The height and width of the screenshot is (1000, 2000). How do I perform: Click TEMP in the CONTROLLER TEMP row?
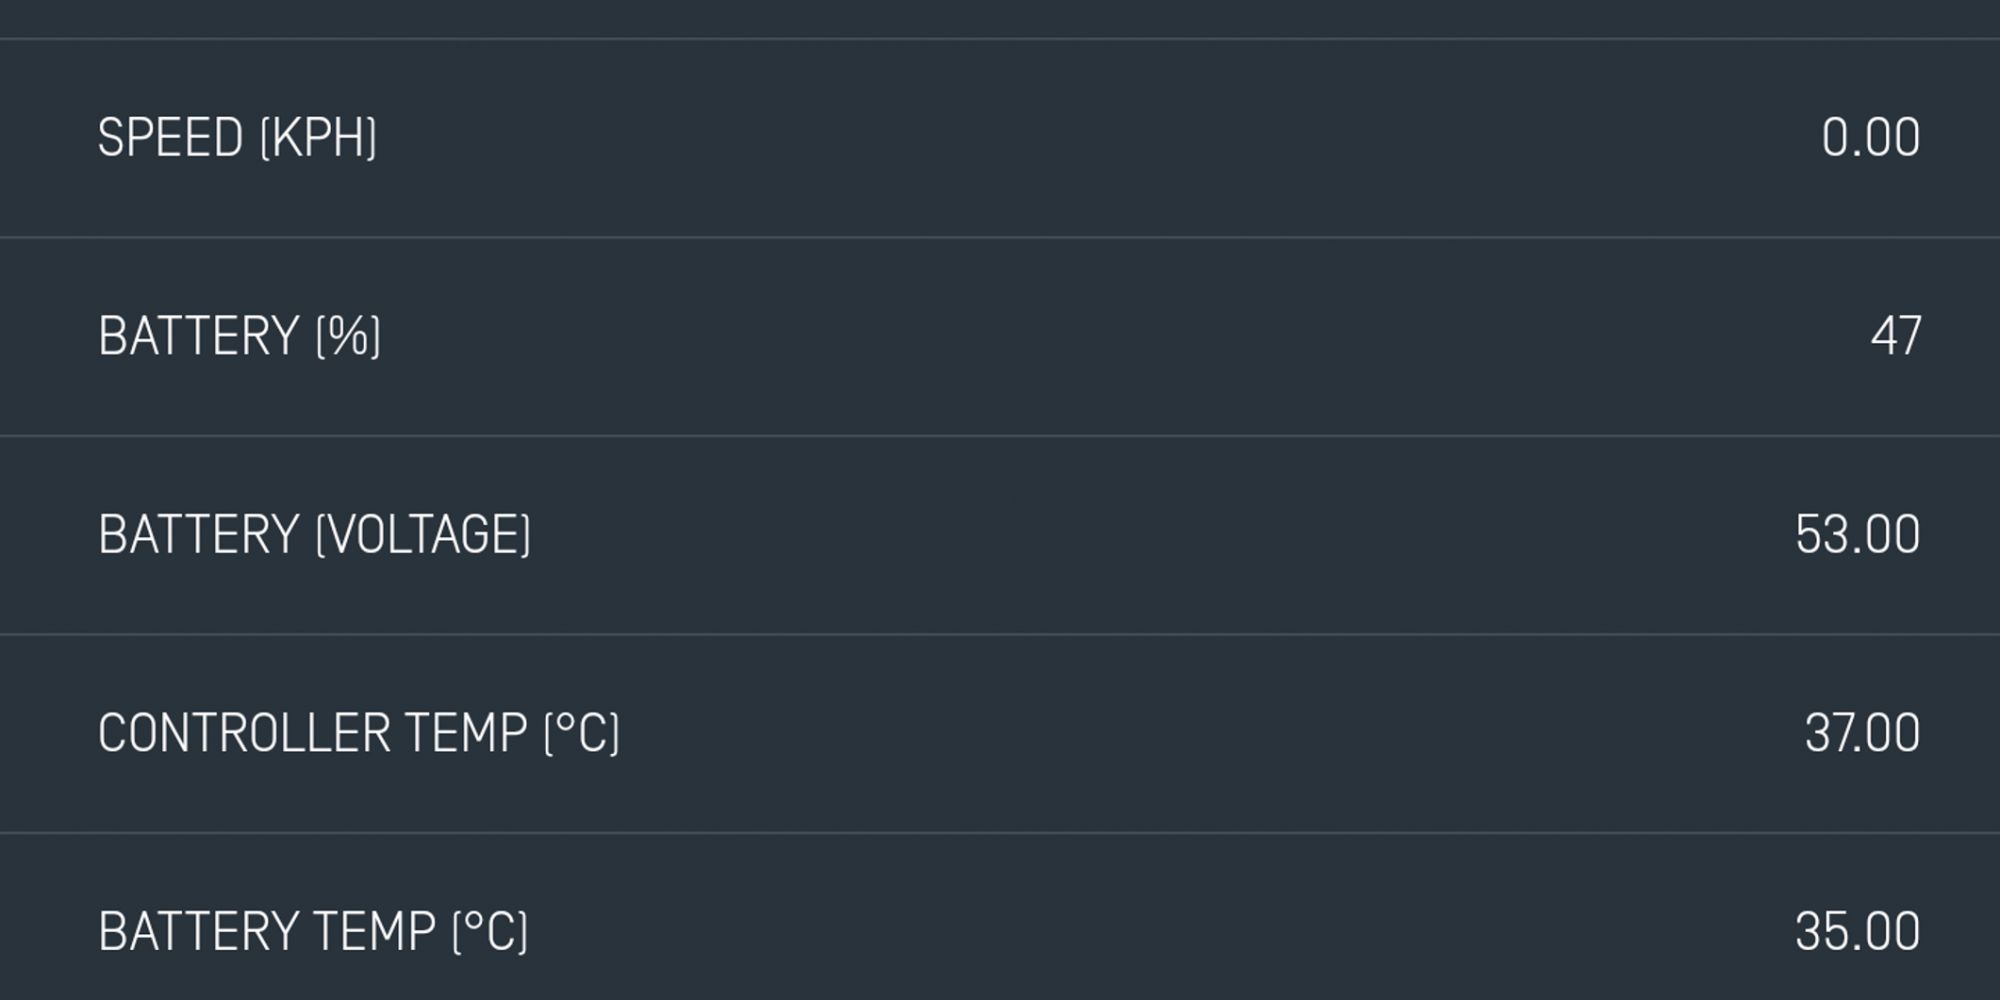[467, 733]
